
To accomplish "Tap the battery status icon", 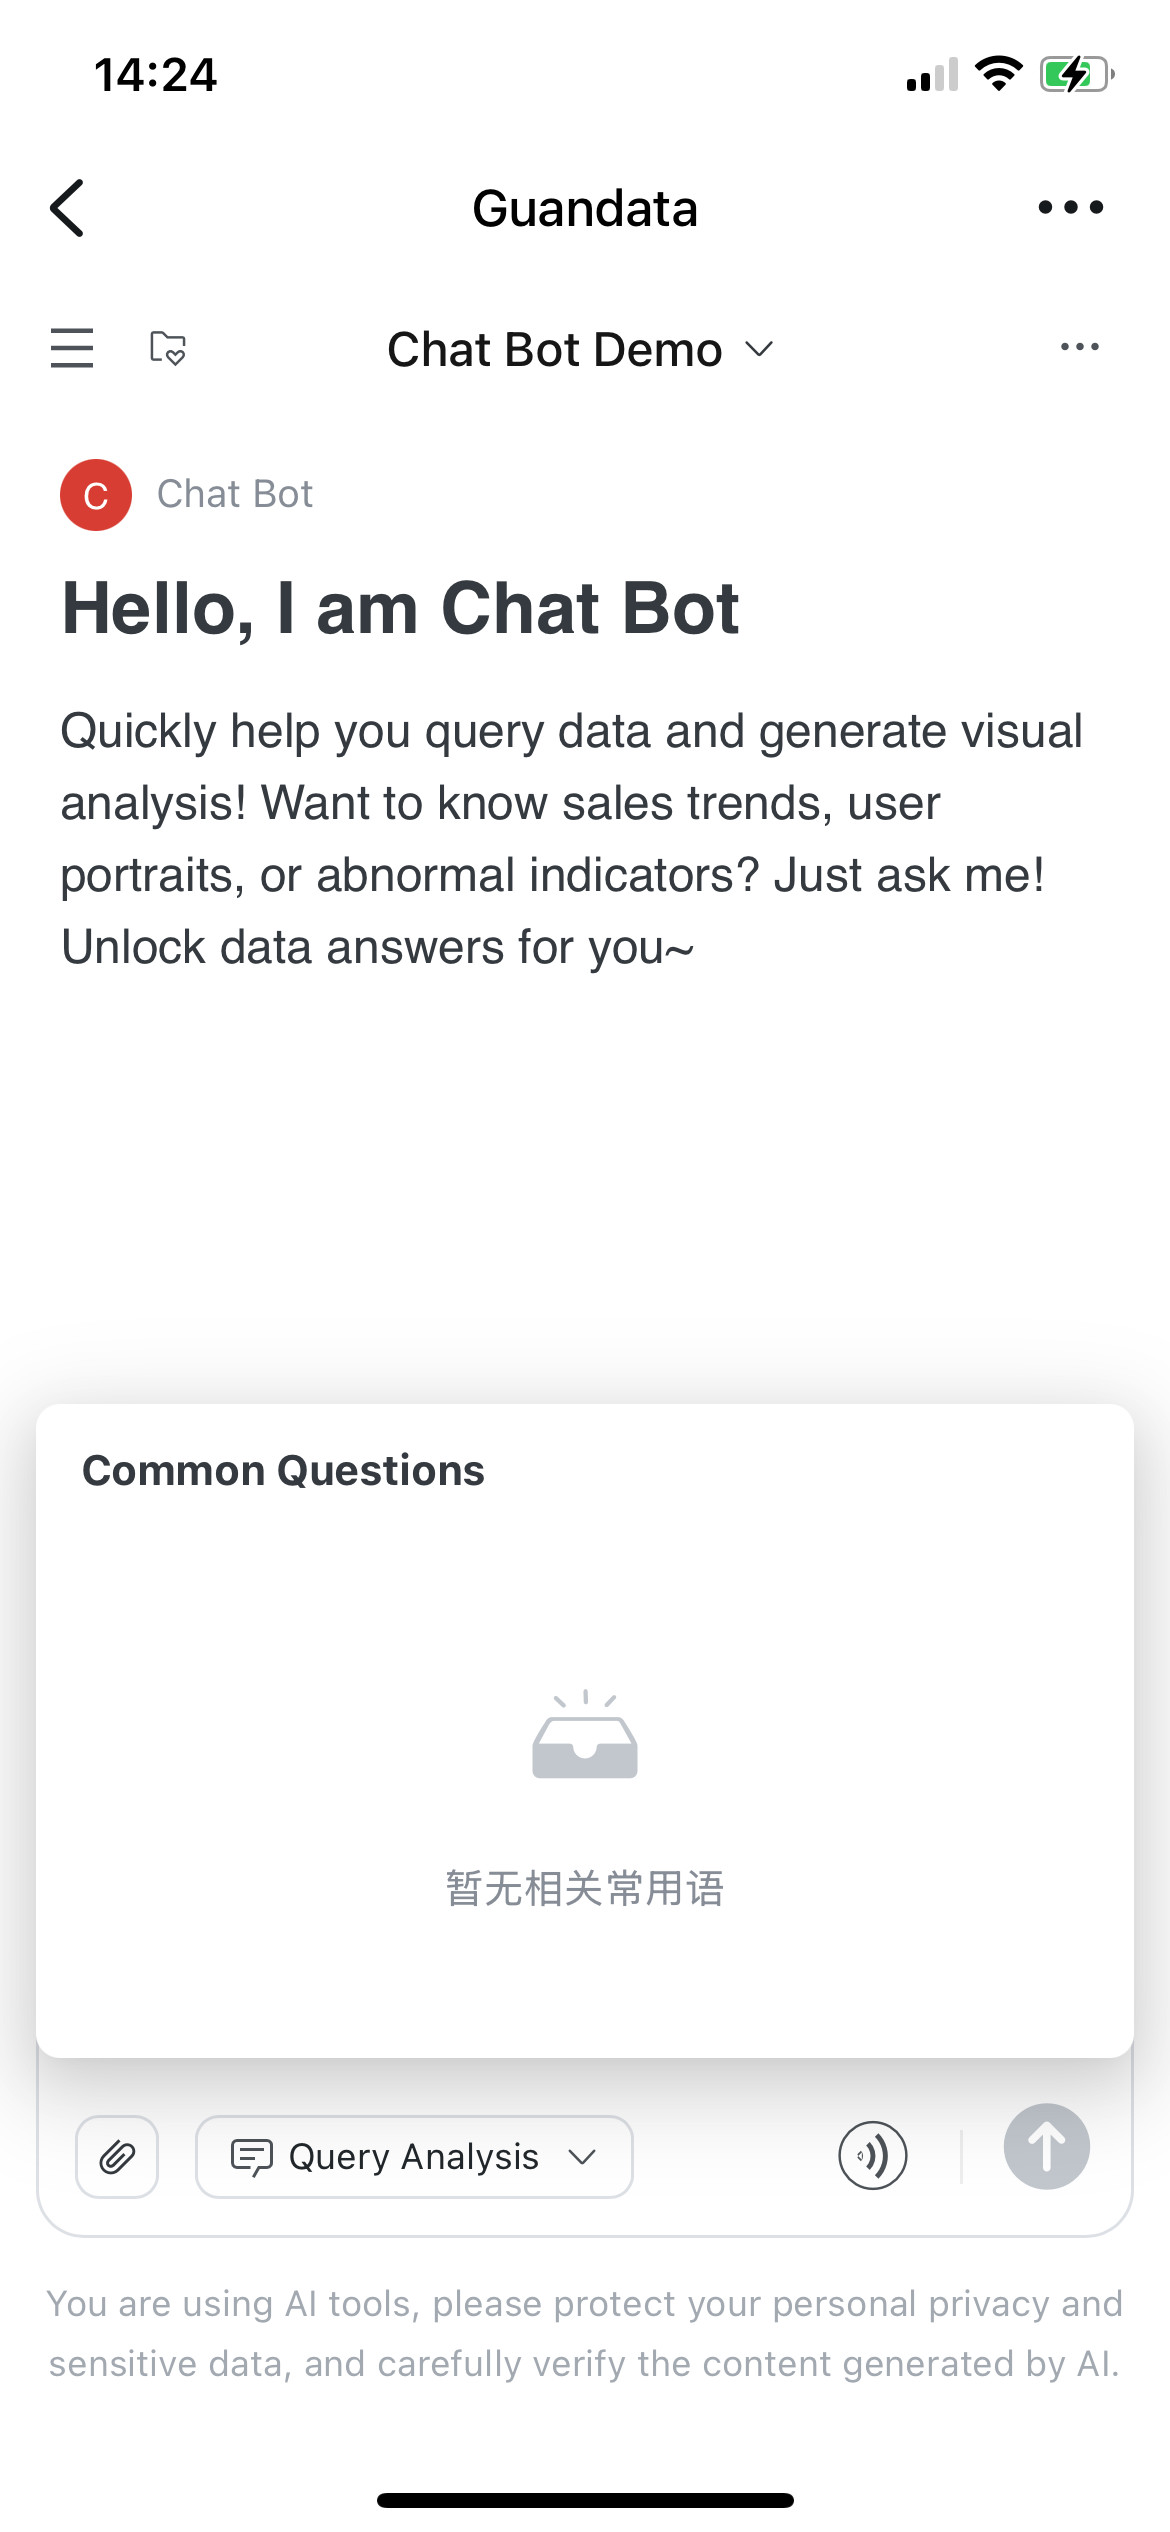I will coord(1077,74).
